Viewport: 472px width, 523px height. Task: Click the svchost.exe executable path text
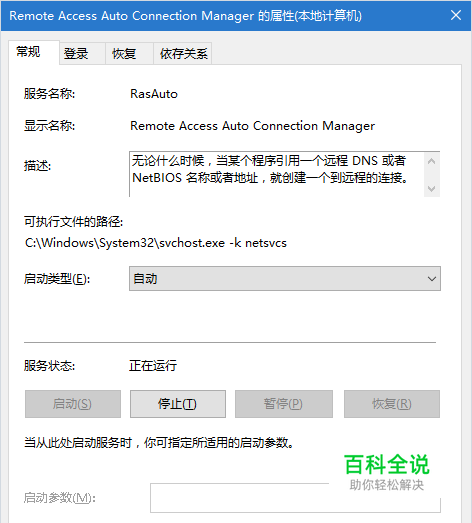156,243
